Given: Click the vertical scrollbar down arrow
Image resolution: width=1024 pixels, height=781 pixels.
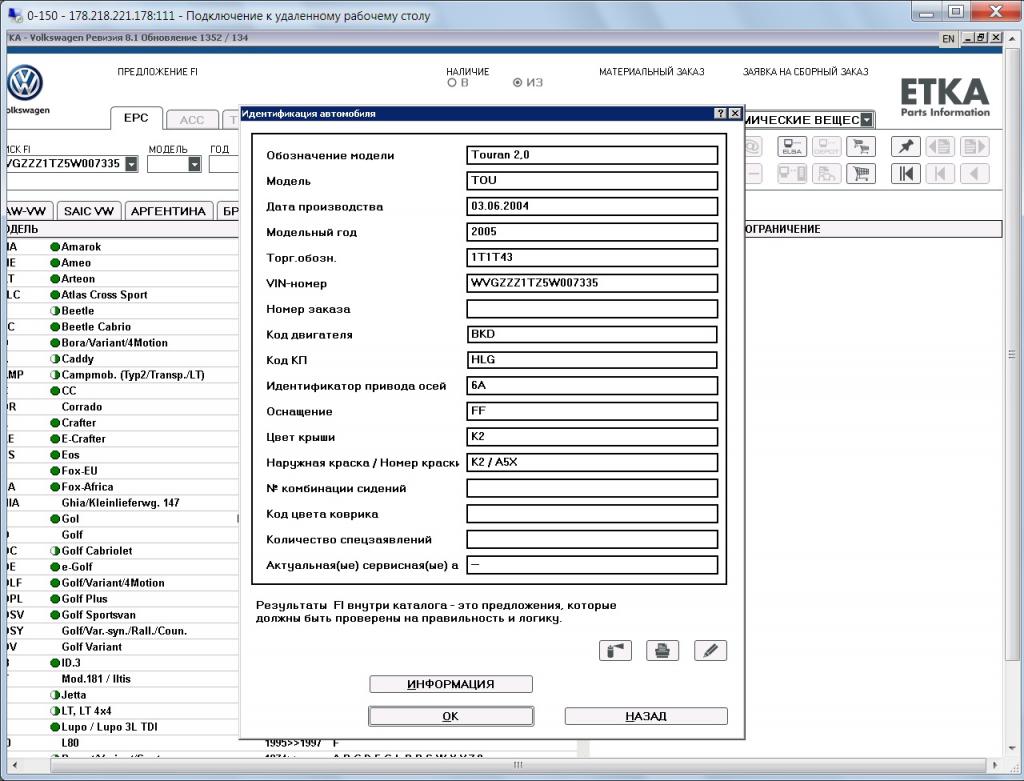Looking at the screenshot, I should (x=1012, y=748).
